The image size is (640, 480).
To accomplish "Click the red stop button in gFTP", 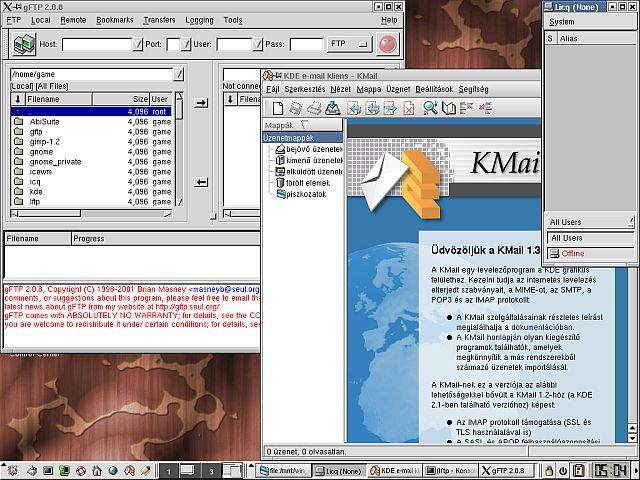I will pos(387,44).
